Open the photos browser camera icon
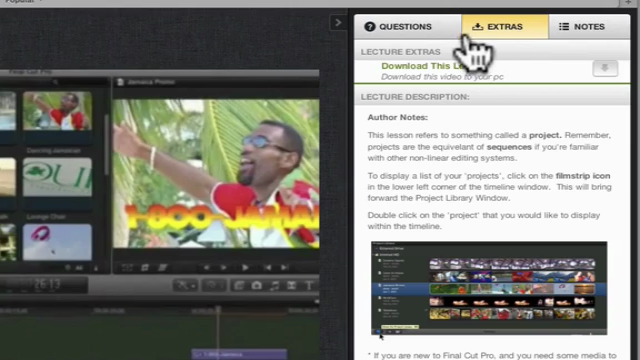Image resolution: width=640 pixels, height=360 pixels. 256,285
